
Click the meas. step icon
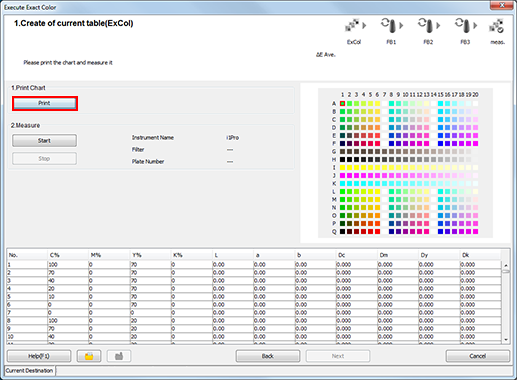point(497,26)
